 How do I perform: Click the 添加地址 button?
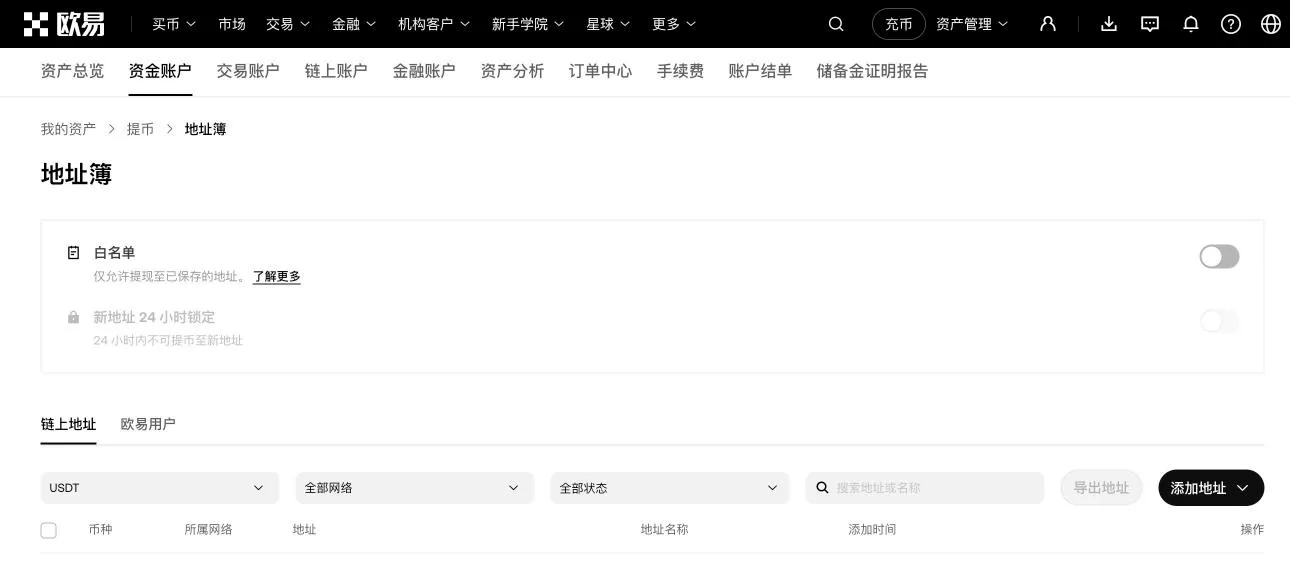[1211, 488]
